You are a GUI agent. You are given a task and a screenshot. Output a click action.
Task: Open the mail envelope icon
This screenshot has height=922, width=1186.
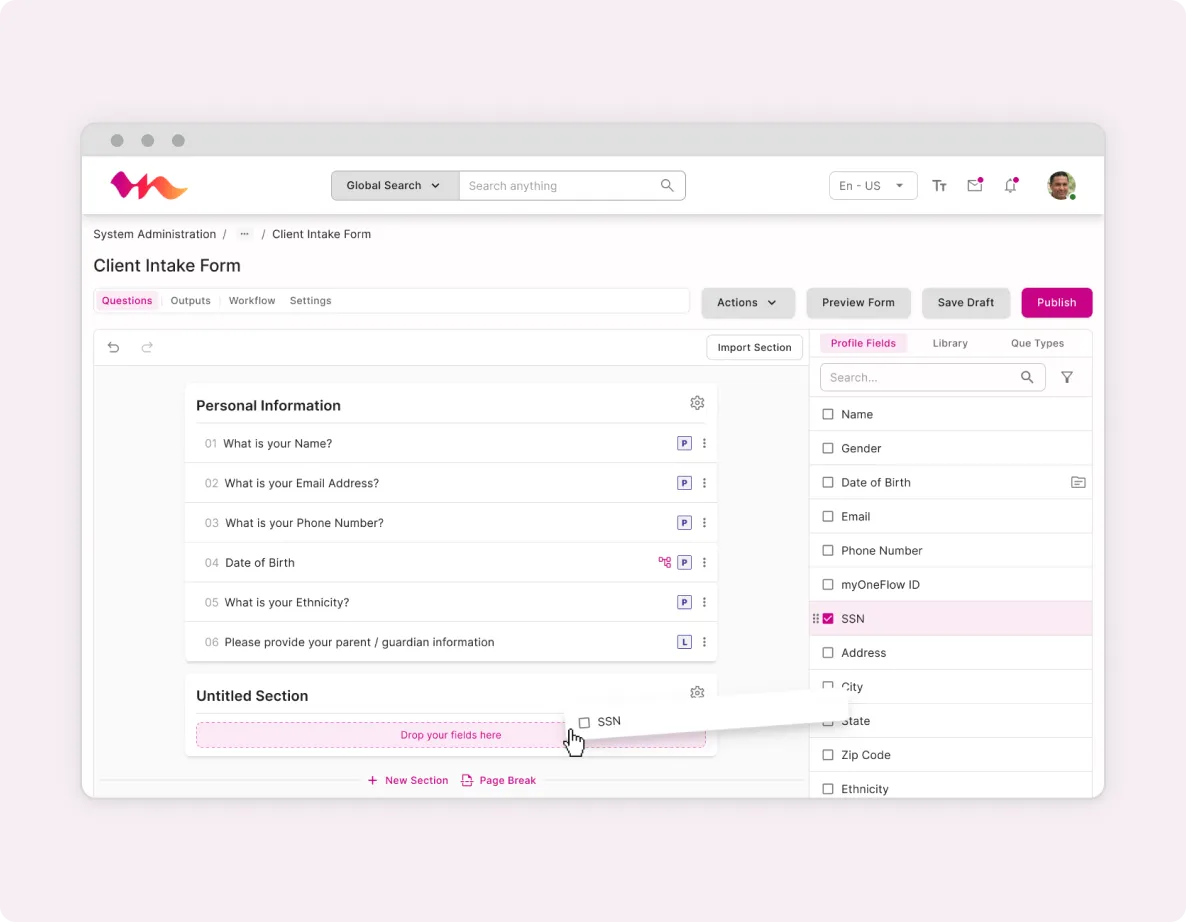click(974, 186)
